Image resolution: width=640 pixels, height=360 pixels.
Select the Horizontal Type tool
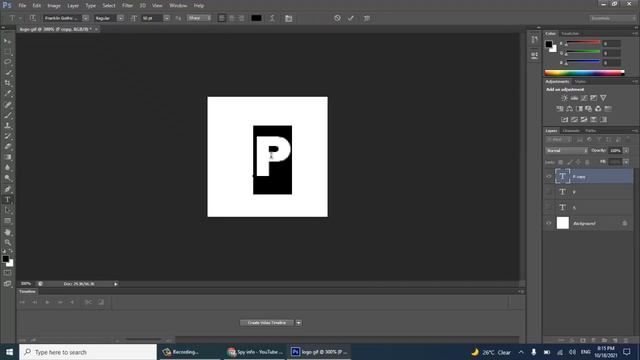7,200
